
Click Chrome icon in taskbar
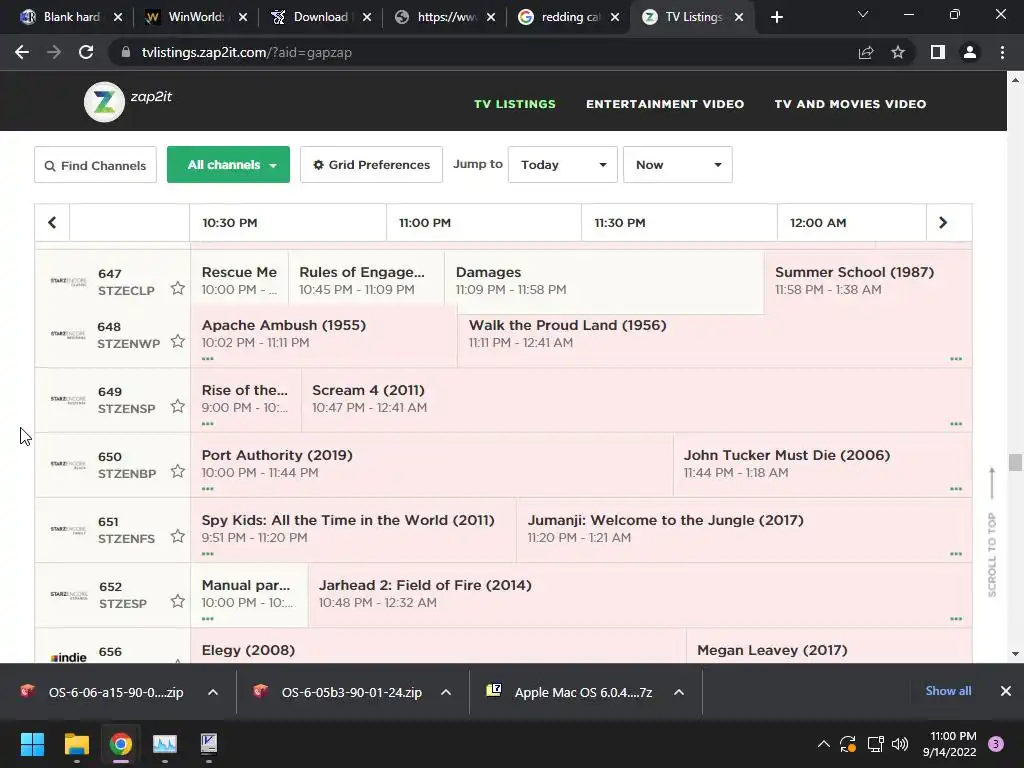(121, 744)
